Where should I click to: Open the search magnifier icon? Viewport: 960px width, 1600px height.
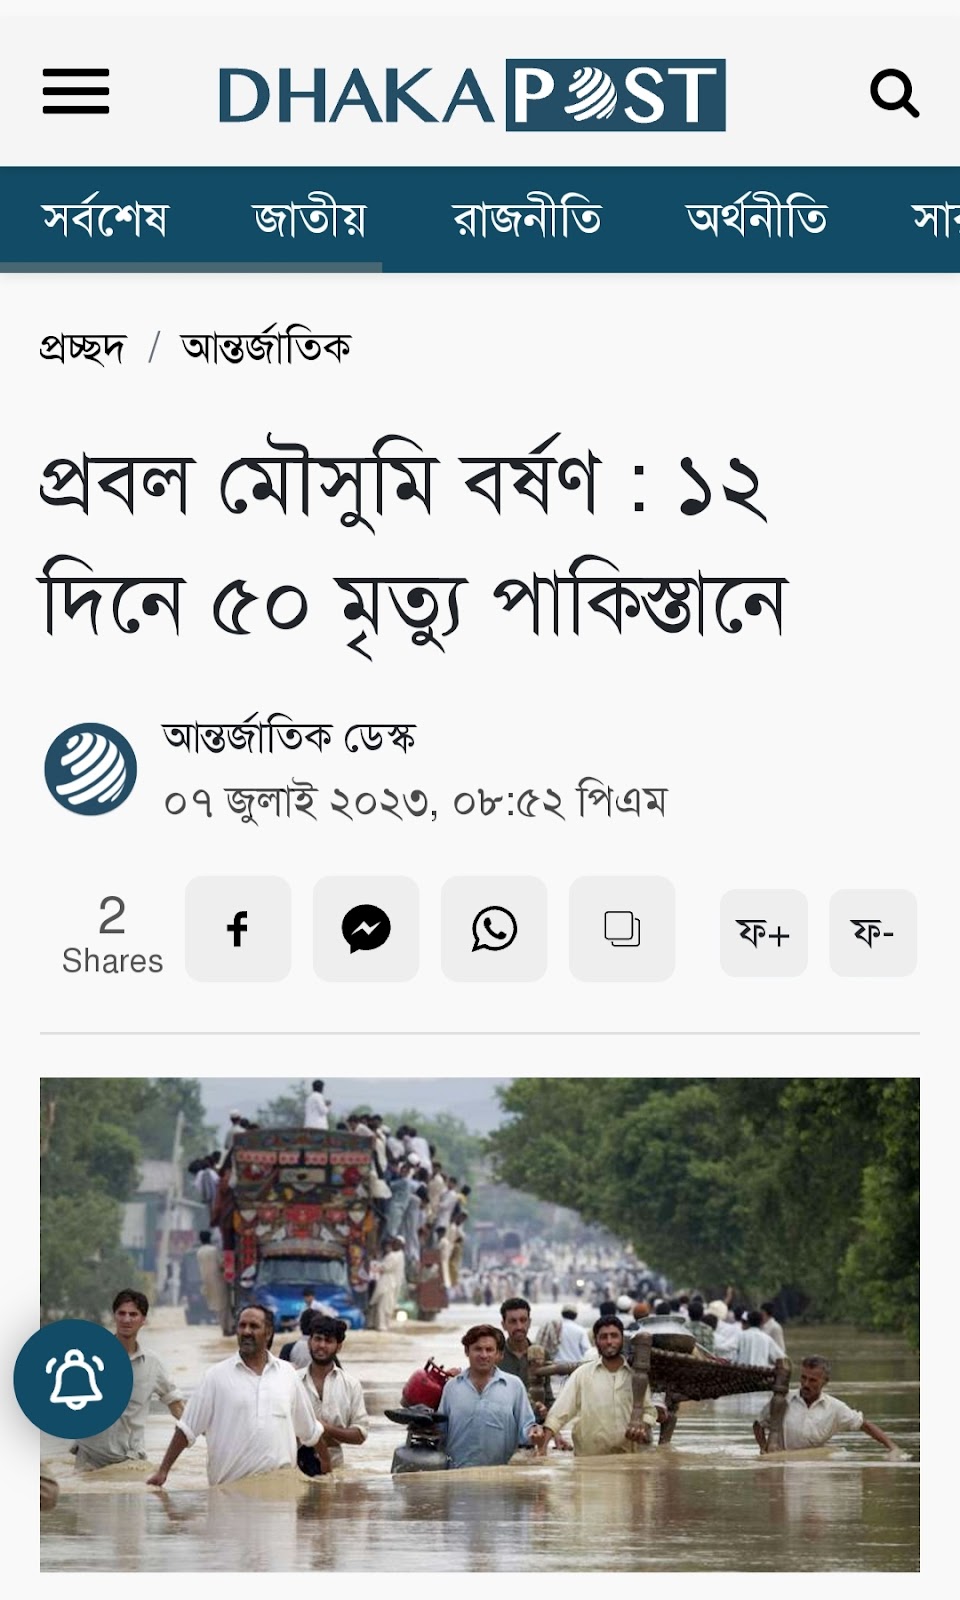tap(894, 93)
